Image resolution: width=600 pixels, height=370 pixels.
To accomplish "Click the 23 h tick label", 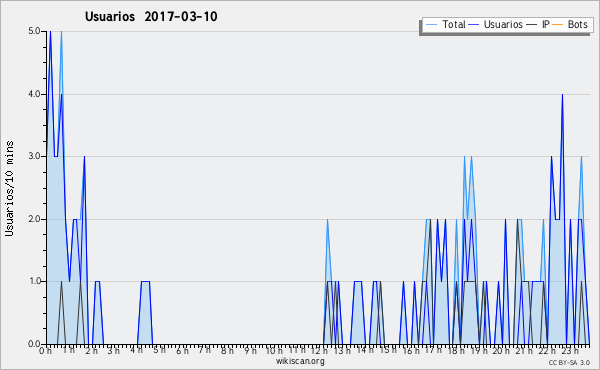I will click(570, 350).
